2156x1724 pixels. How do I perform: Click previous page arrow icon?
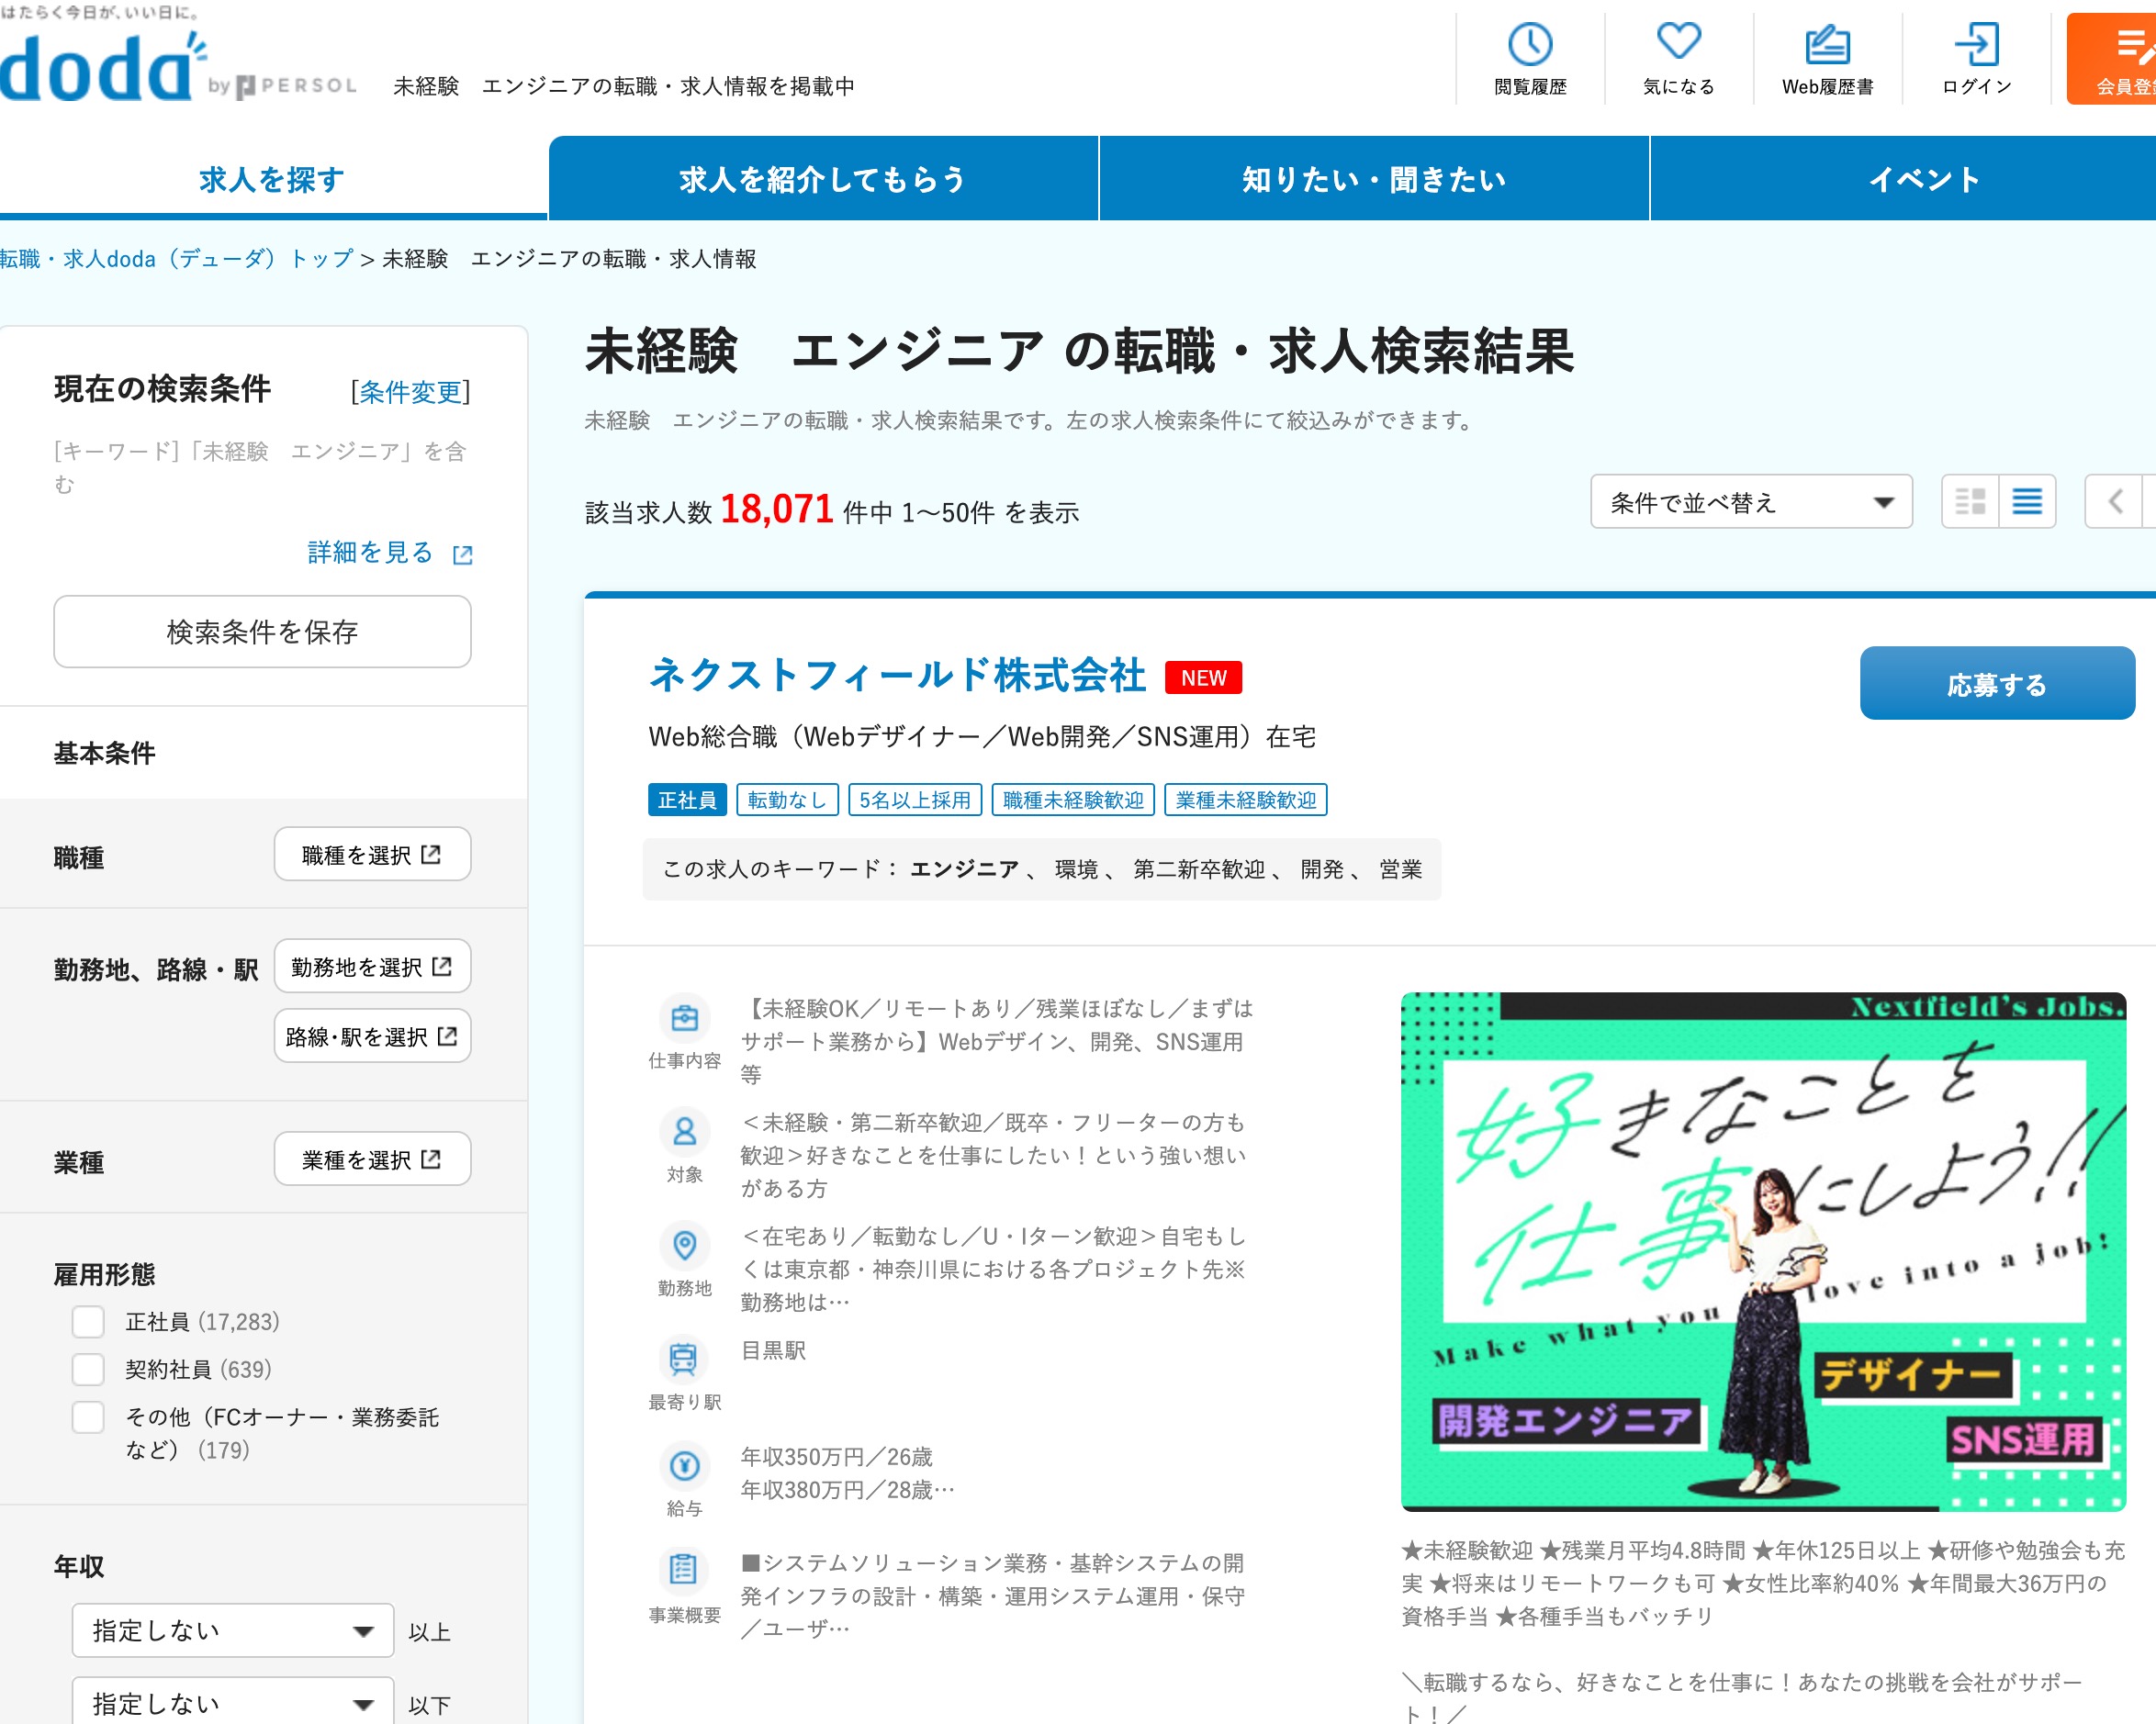2114,502
